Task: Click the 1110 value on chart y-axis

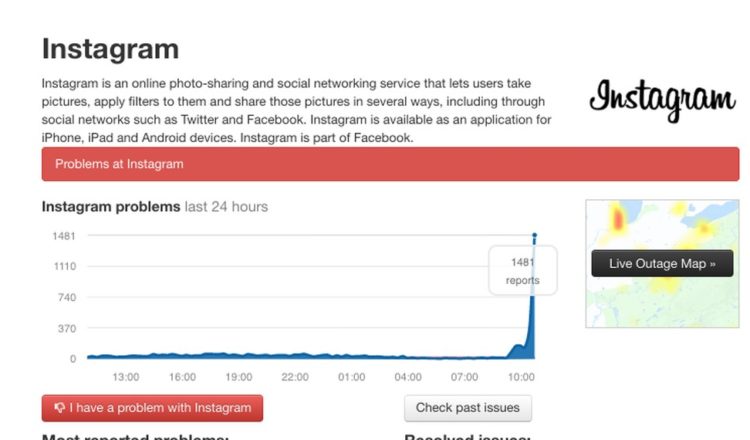Action: 64,266
